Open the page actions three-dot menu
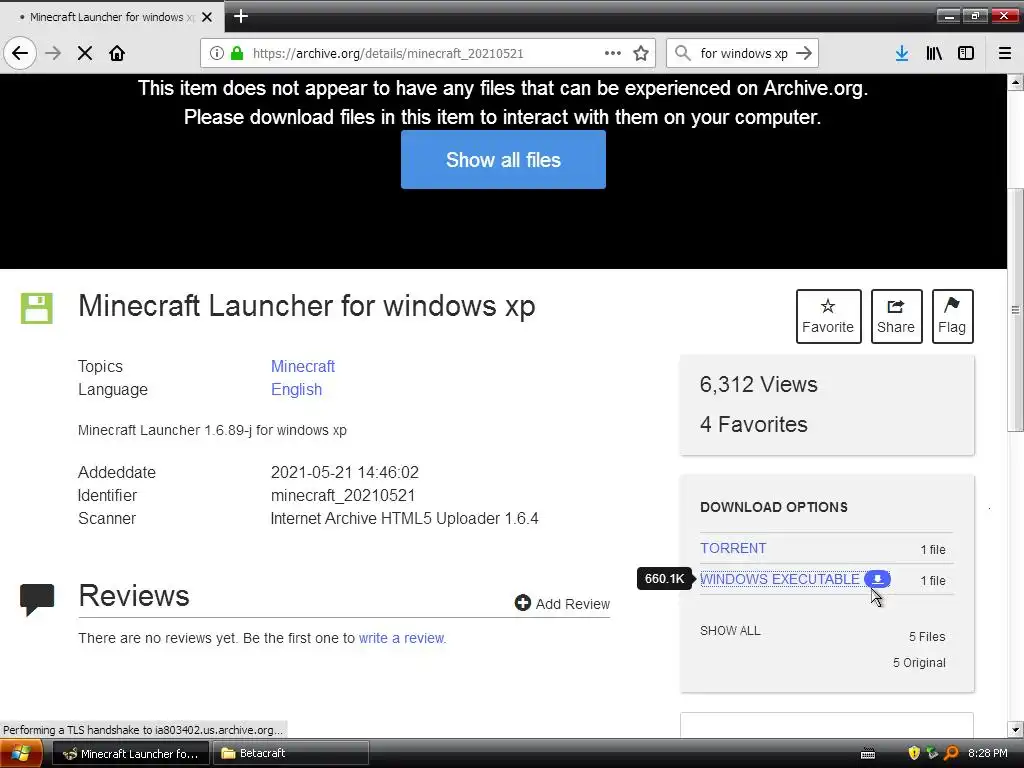Viewport: 1024px width, 768px height. pyautogui.click(x=613, y=53)
